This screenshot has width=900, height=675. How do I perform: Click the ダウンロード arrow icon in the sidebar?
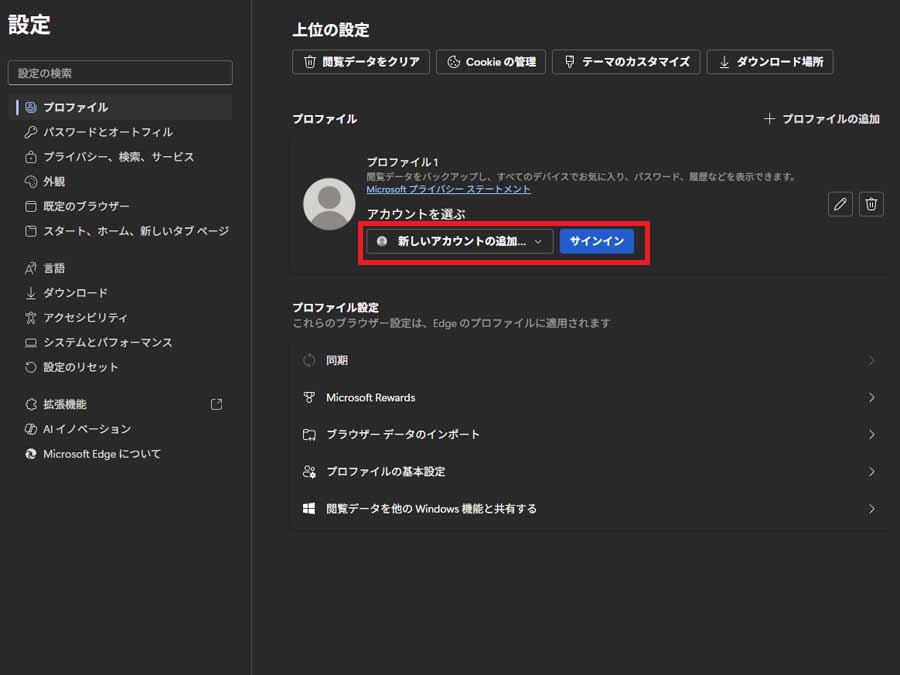tap(31, 293)
